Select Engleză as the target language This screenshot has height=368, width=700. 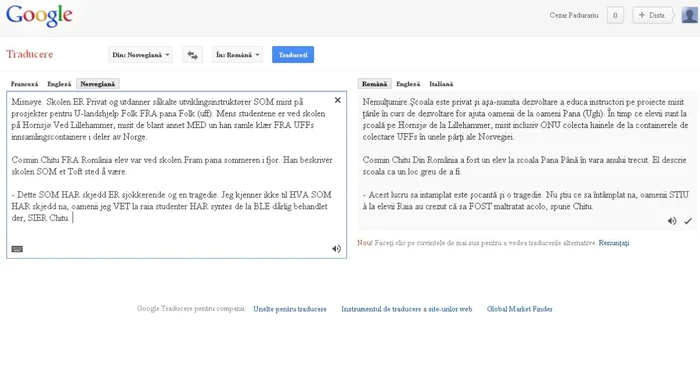click(408, 84)
